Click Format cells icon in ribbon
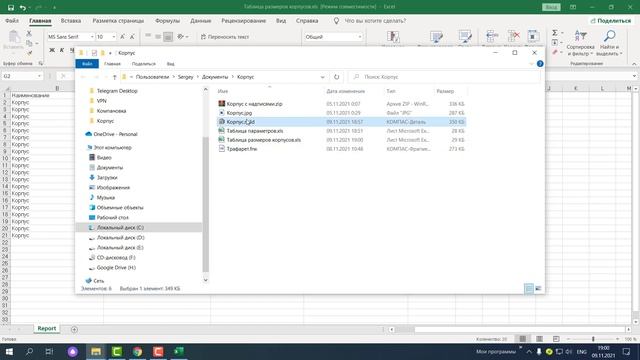The image size is (640, 360). pyautogui.click(x=533, y=37)
